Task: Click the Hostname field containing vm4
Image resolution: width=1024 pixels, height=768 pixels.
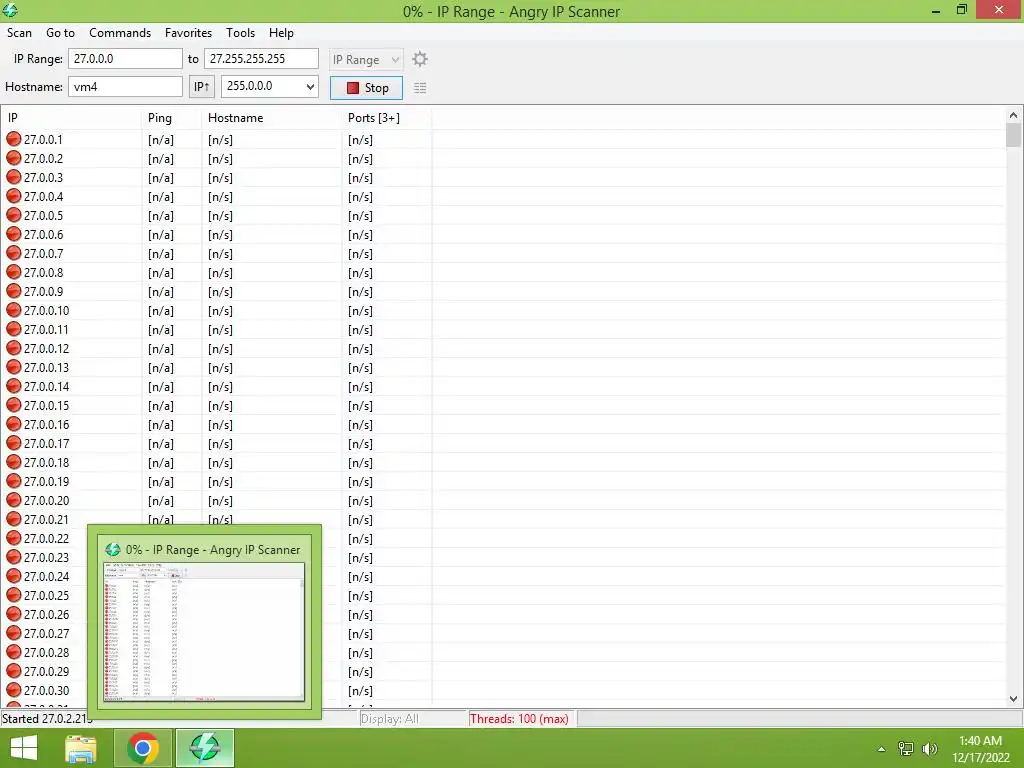Action: pyautogui.click(x=125, y=86)
